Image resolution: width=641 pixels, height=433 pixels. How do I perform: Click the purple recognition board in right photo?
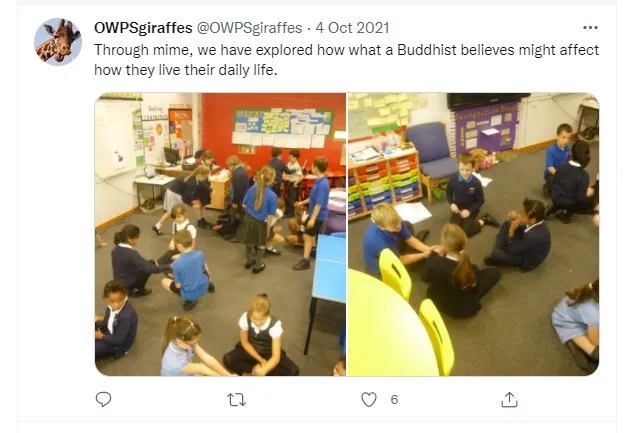(x=486, y=128)
